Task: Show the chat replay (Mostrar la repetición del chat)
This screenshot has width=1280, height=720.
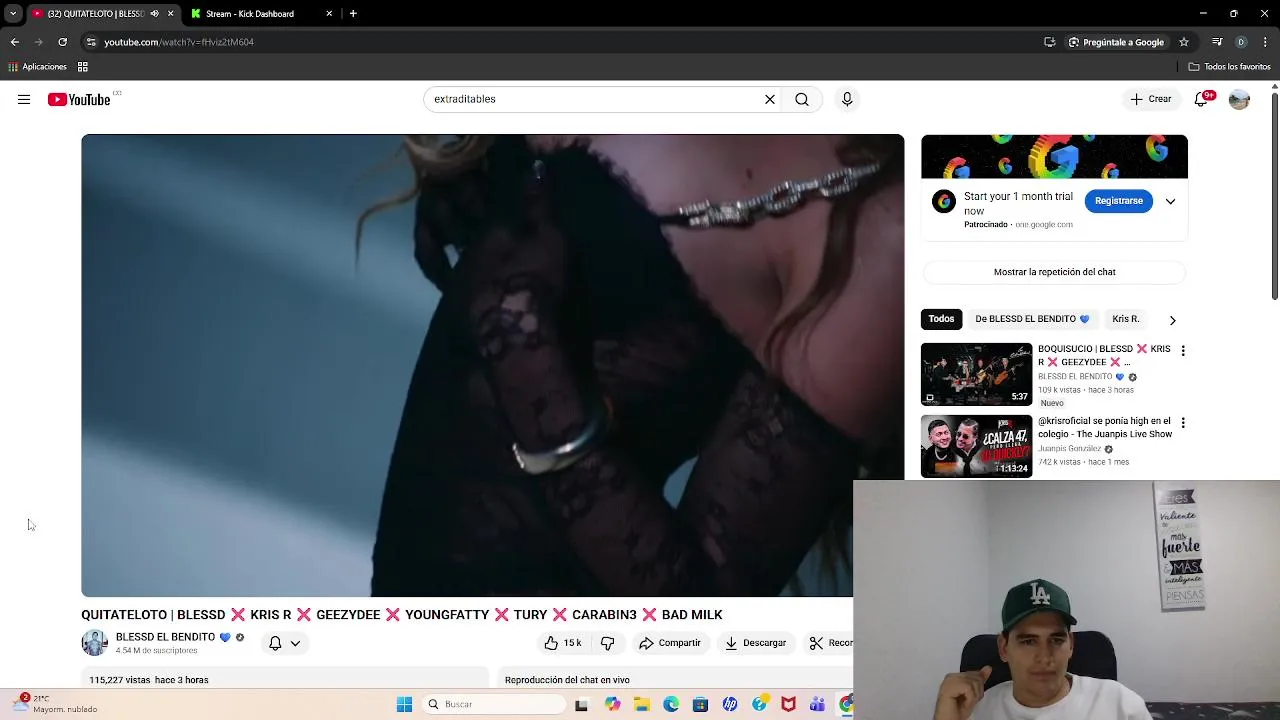Action: pos(1054,272)
